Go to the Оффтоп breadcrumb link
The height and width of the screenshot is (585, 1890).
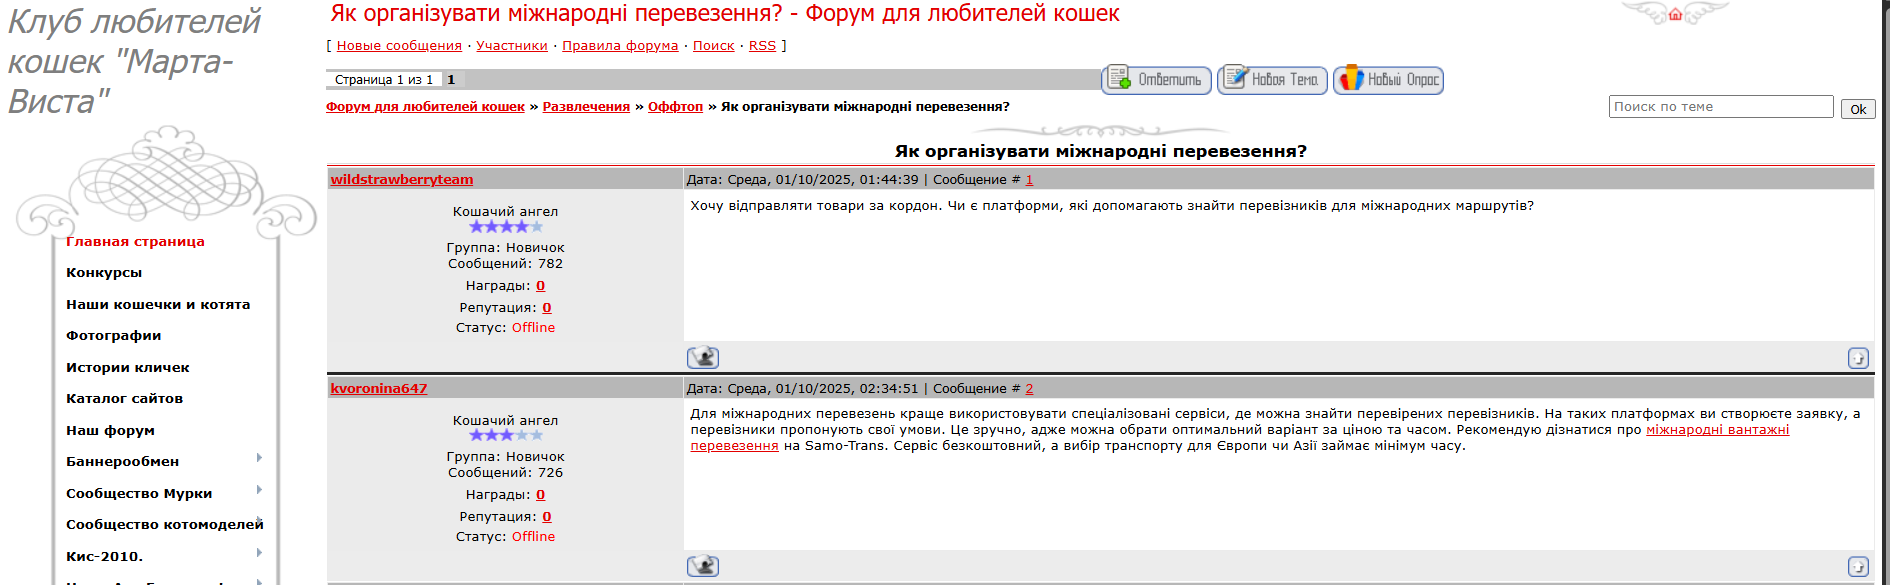[675, 107]
